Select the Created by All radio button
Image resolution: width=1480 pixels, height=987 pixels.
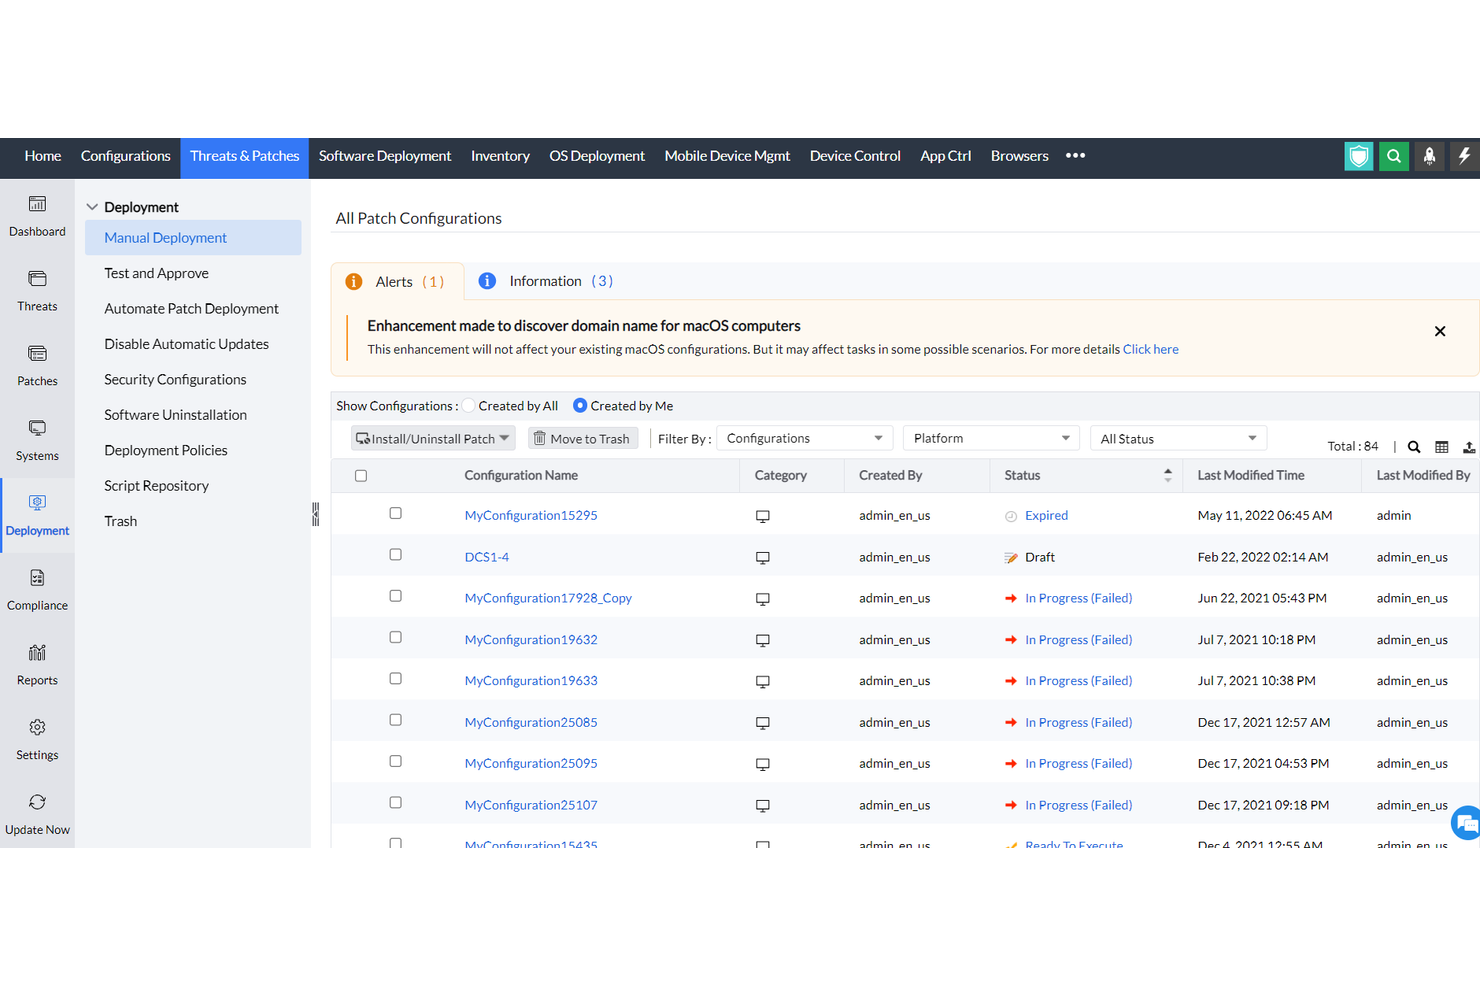(x=467, y=405)
